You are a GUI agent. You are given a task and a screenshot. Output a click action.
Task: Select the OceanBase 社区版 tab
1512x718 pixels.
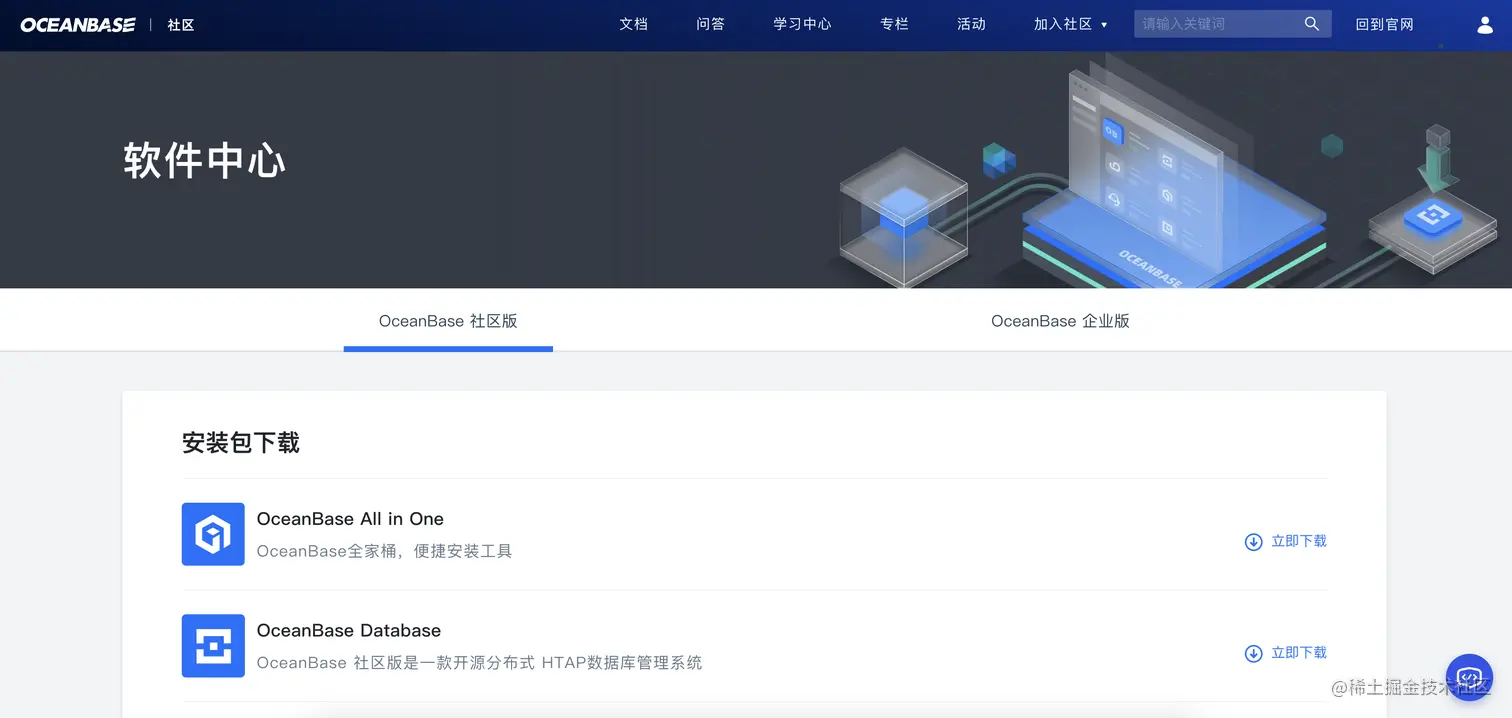coord(448,321)
